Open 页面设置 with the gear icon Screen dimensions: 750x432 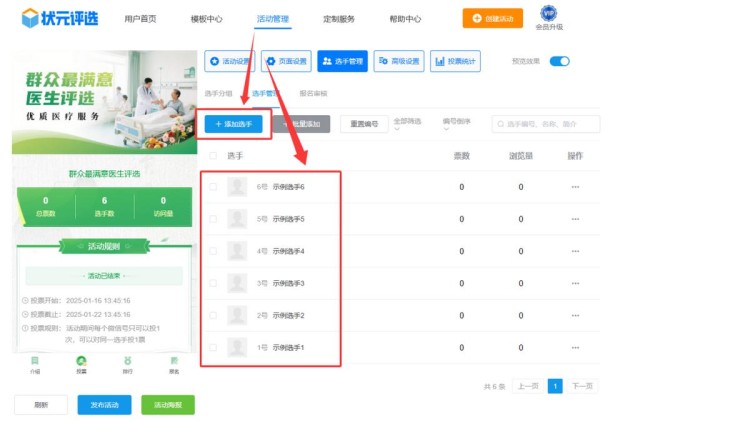(x=286, y=62)
